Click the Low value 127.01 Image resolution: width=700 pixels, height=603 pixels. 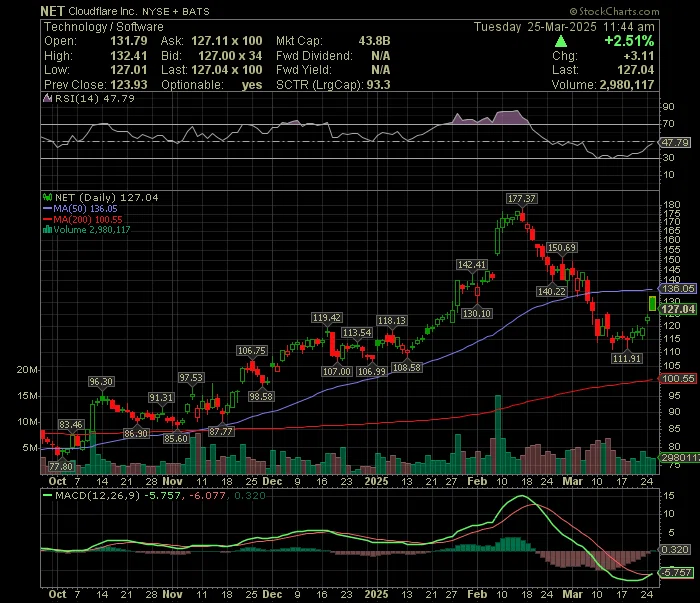coord(129,70)
